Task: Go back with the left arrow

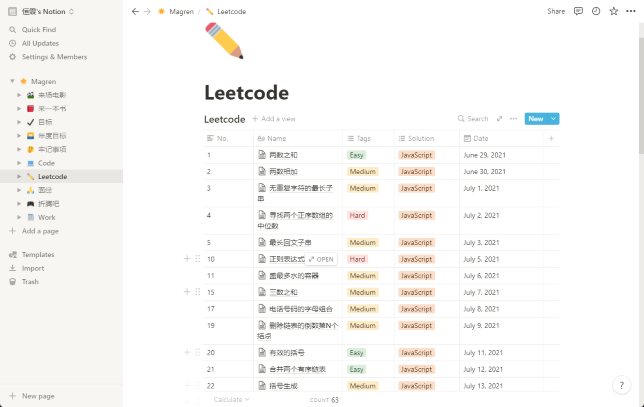Action: (x=135, y=11)
